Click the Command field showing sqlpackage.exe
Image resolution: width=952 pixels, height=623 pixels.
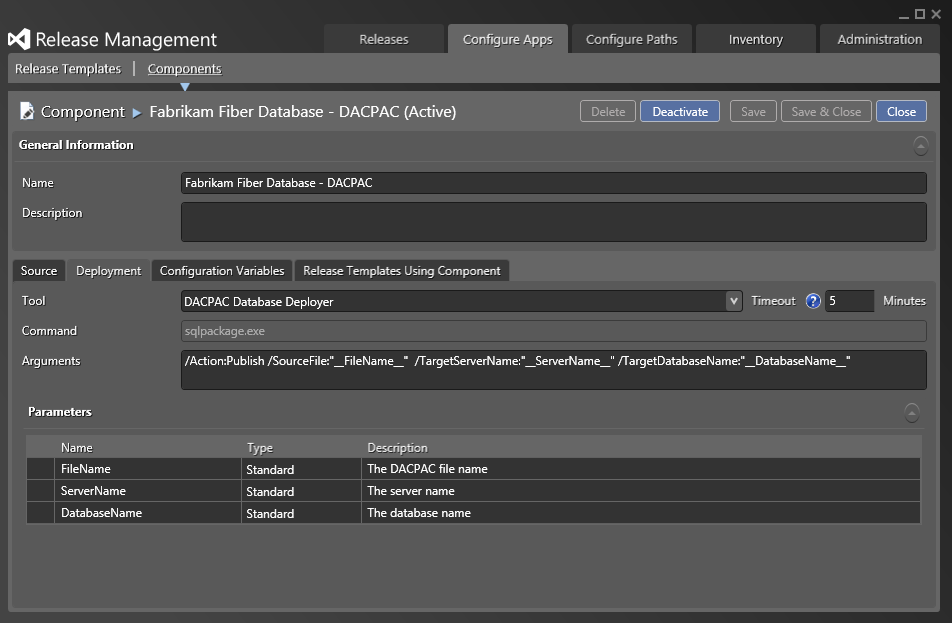(x=554, y=331)
